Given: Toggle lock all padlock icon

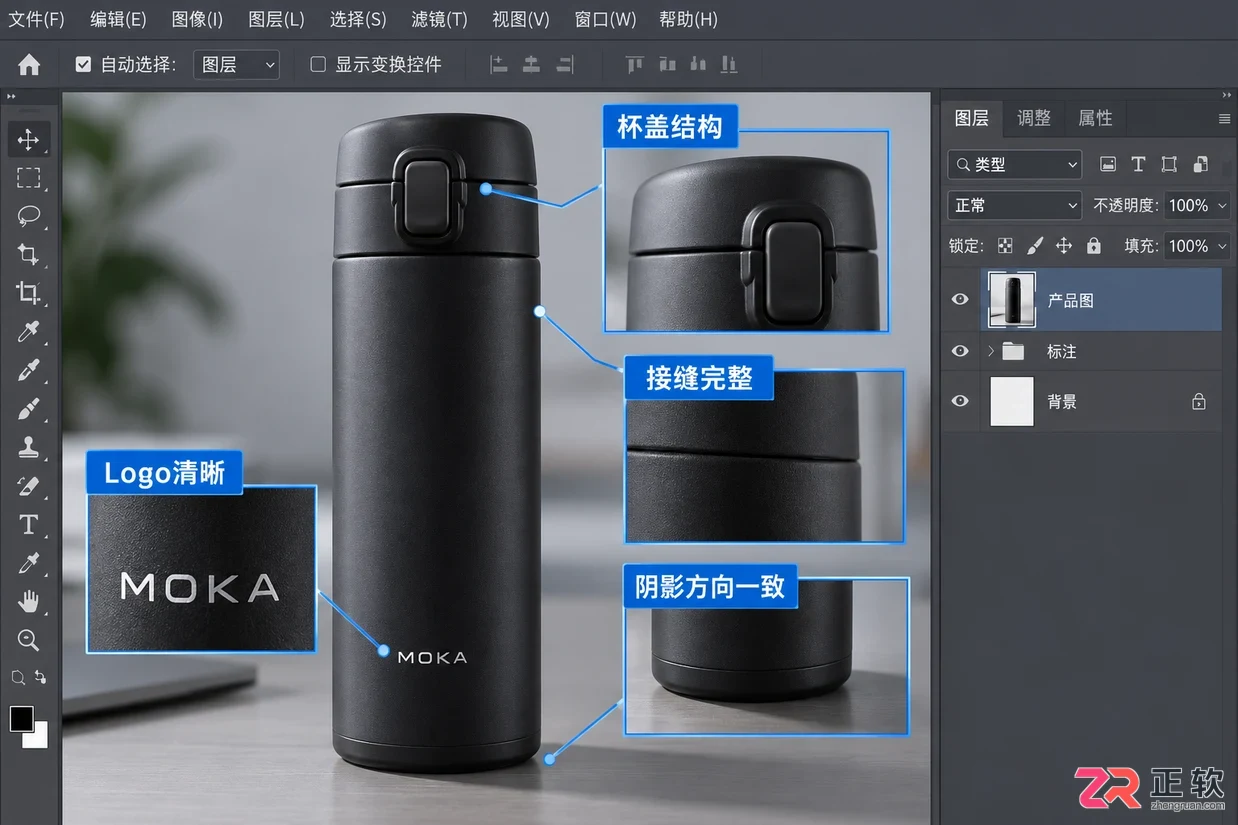Looking at the screenshot, I should [1093, 246].
